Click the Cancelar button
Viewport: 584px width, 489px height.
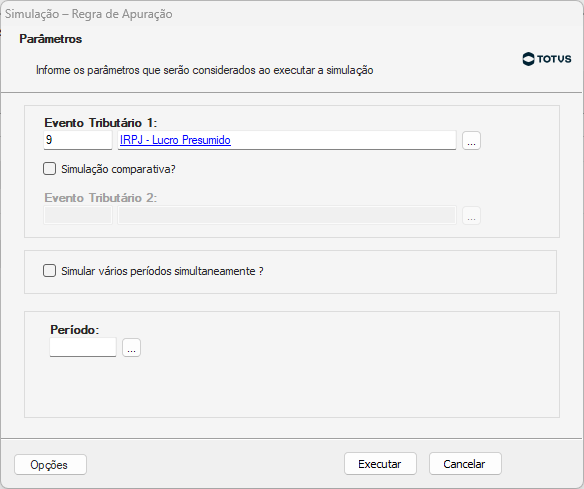(465, 464)
